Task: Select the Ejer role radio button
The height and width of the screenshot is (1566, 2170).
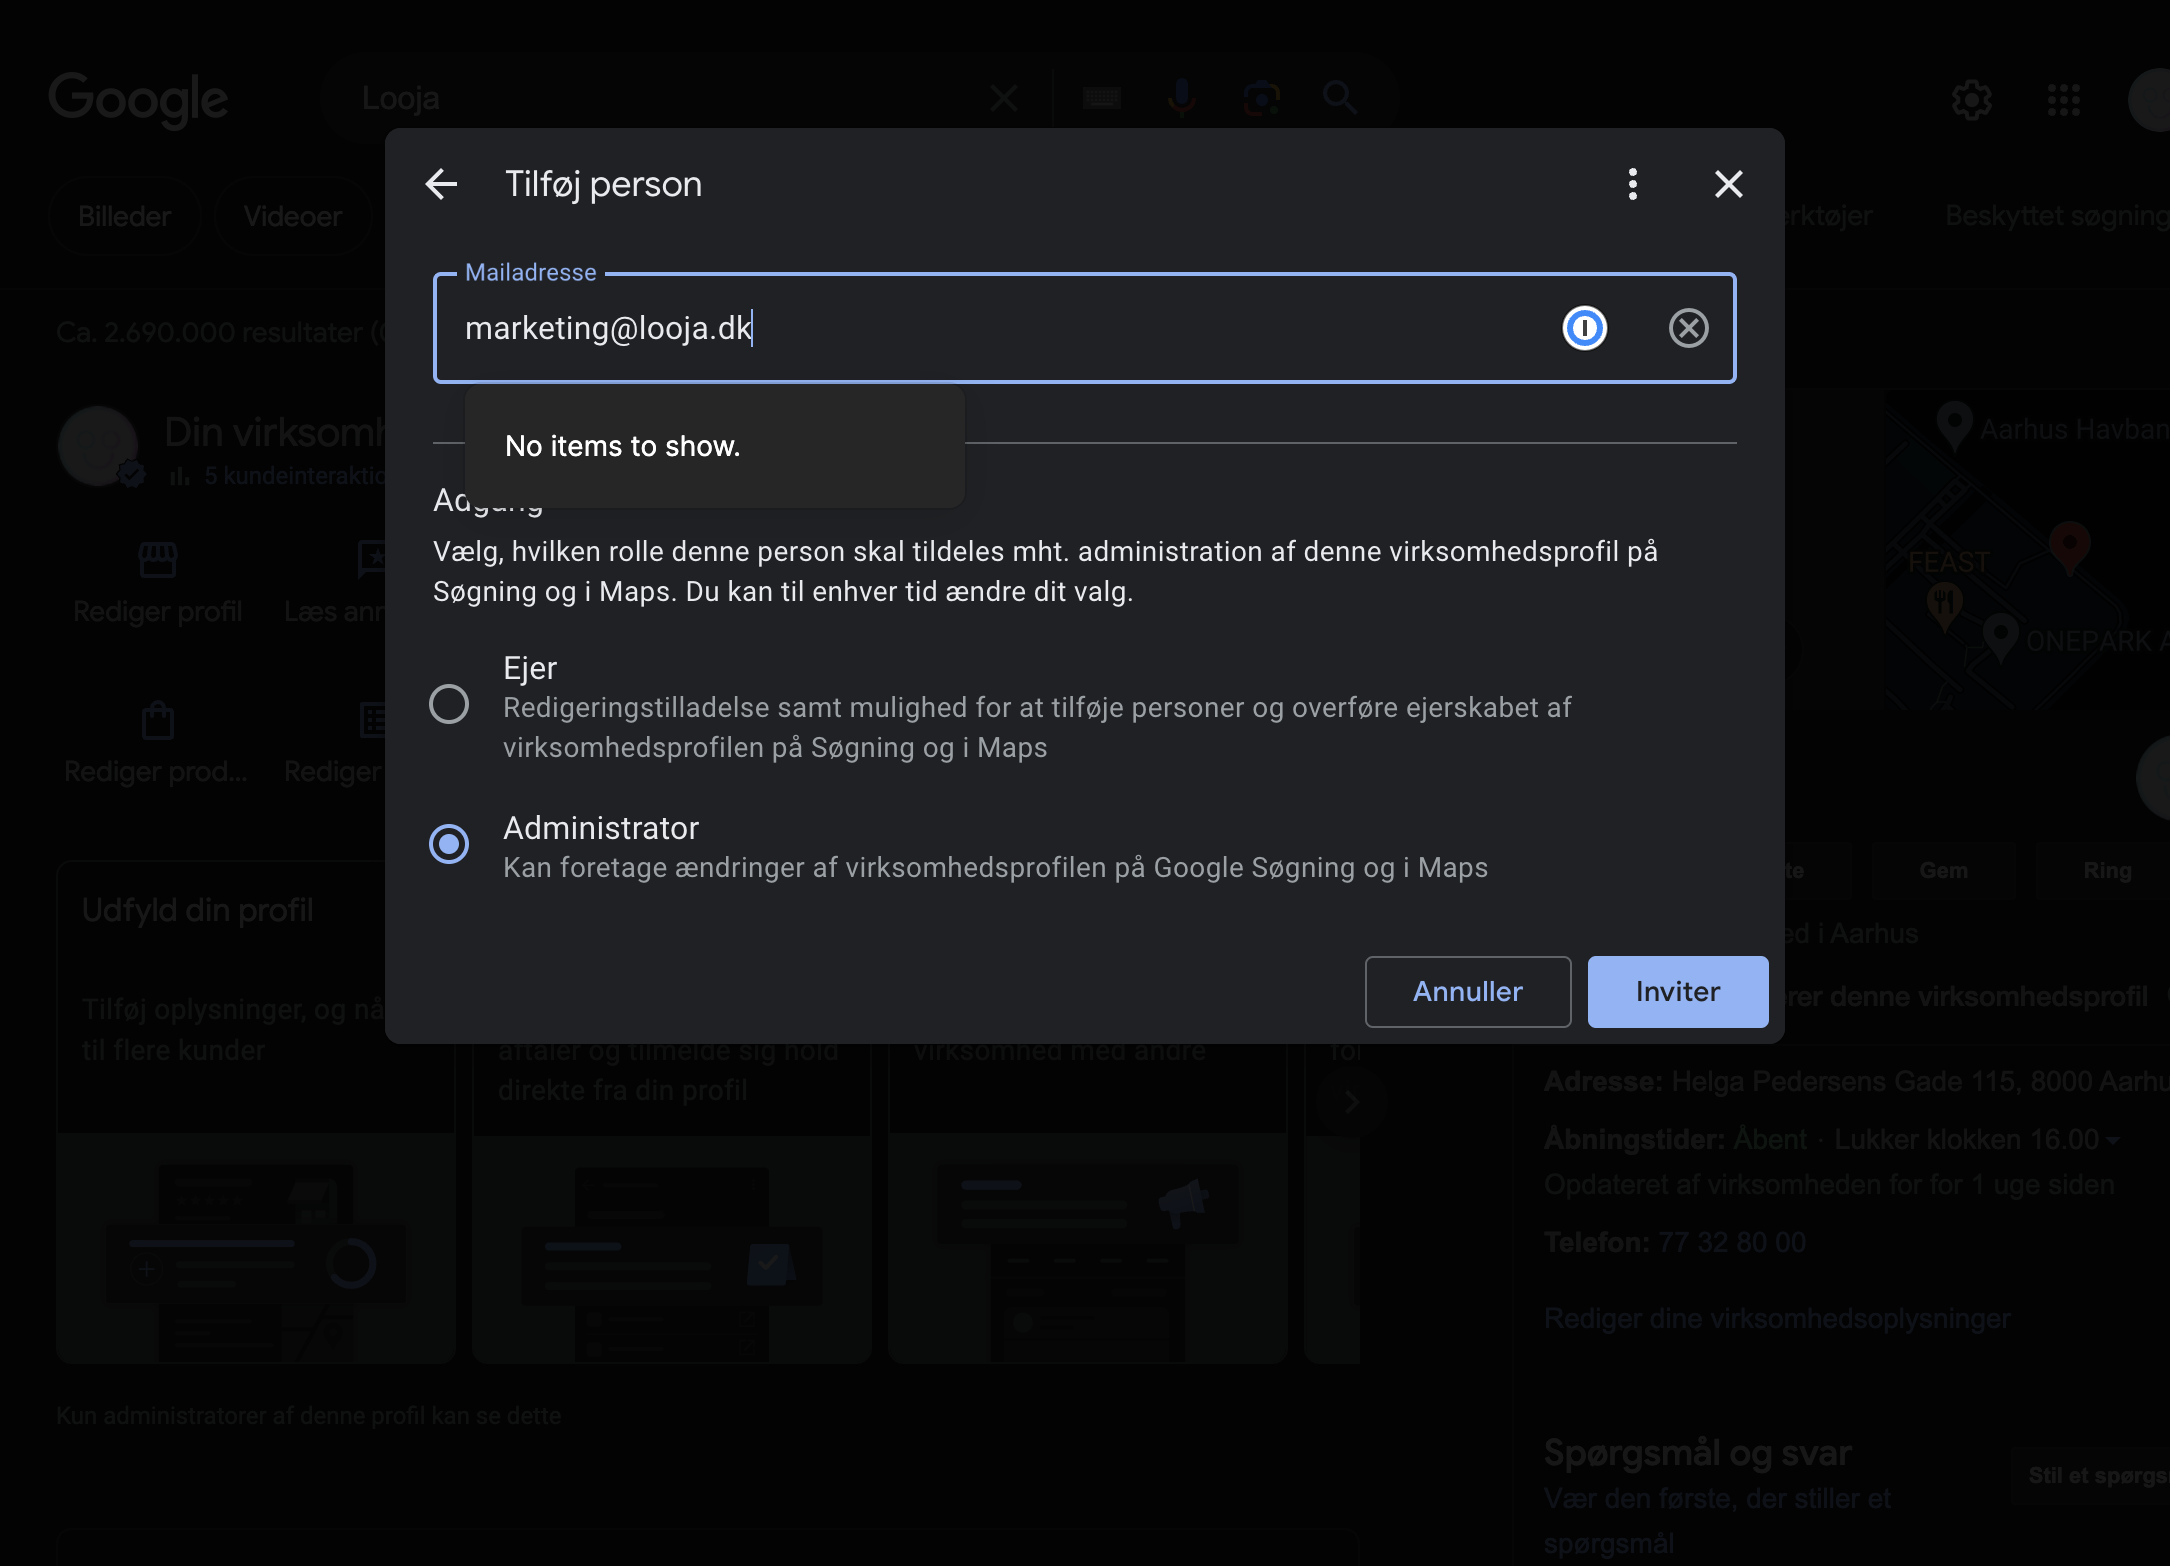Action: coord(449,704)
